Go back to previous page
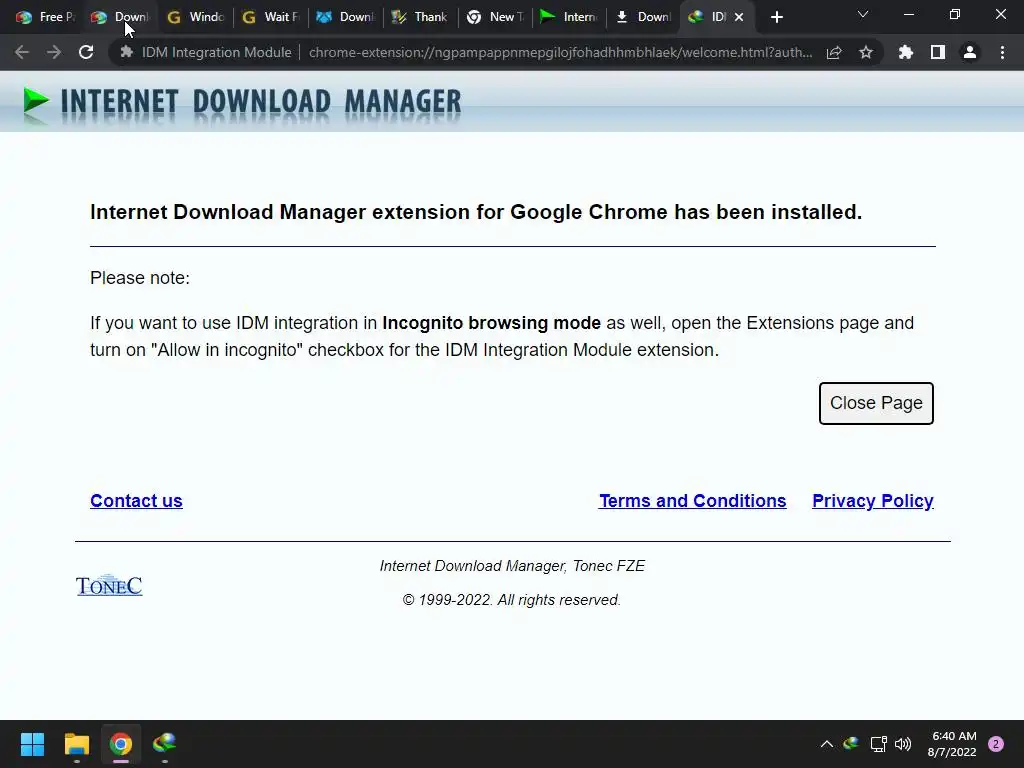The width and height of the screenshot is (1024, 768). click(22, 52)
